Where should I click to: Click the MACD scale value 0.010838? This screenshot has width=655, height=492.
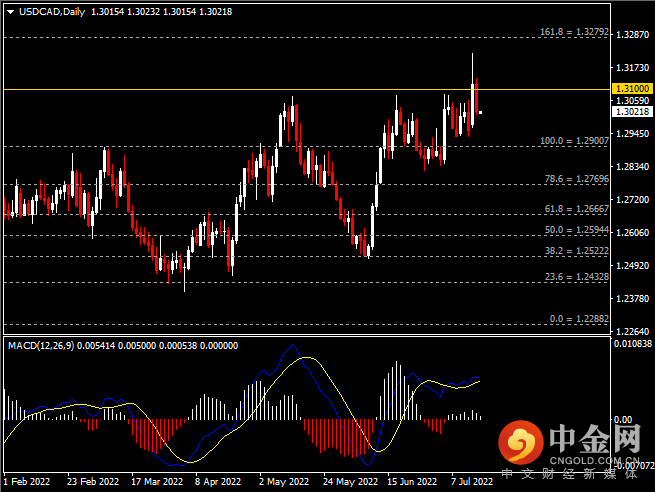(x=633, y=344)
